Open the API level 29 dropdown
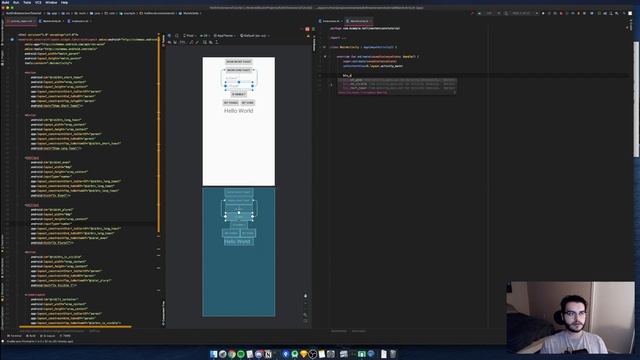This screenshot has width=640, height=360. (x=204, y=36)
